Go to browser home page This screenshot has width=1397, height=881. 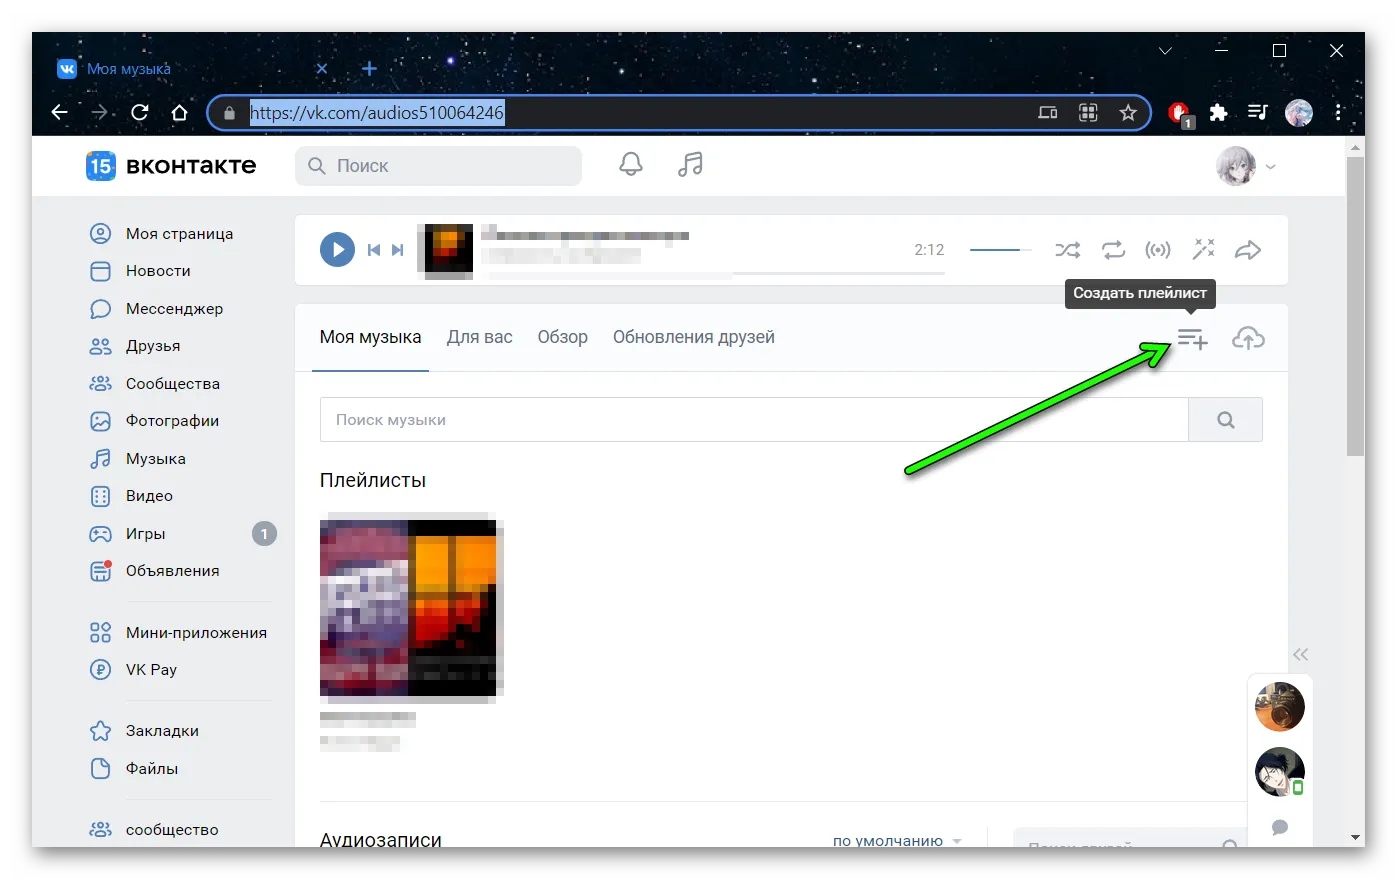(x=180, y=112)
